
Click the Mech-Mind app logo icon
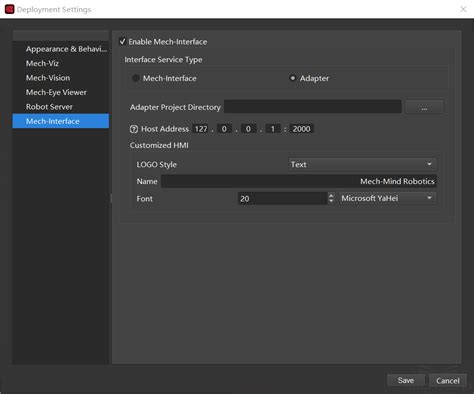pyautogui.click(x=9, y=9)
